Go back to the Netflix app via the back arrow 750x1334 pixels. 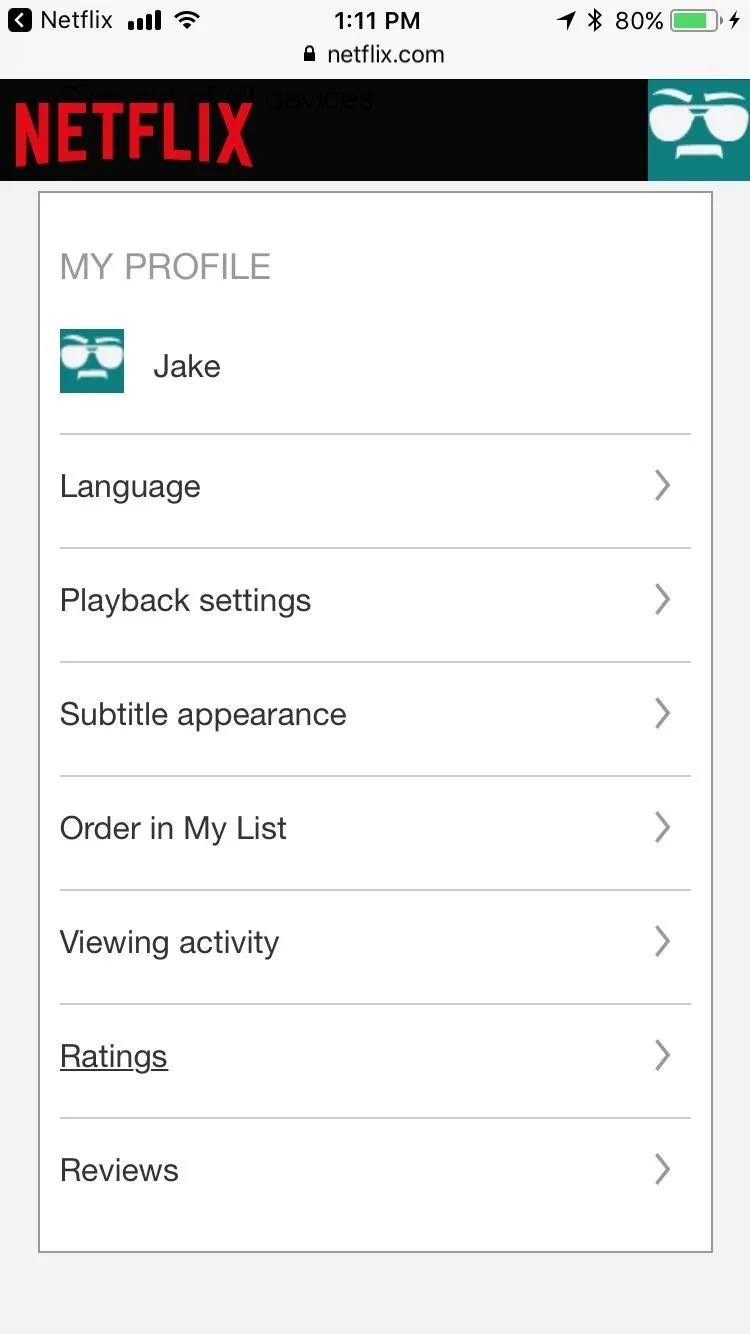tap(19, 20)
